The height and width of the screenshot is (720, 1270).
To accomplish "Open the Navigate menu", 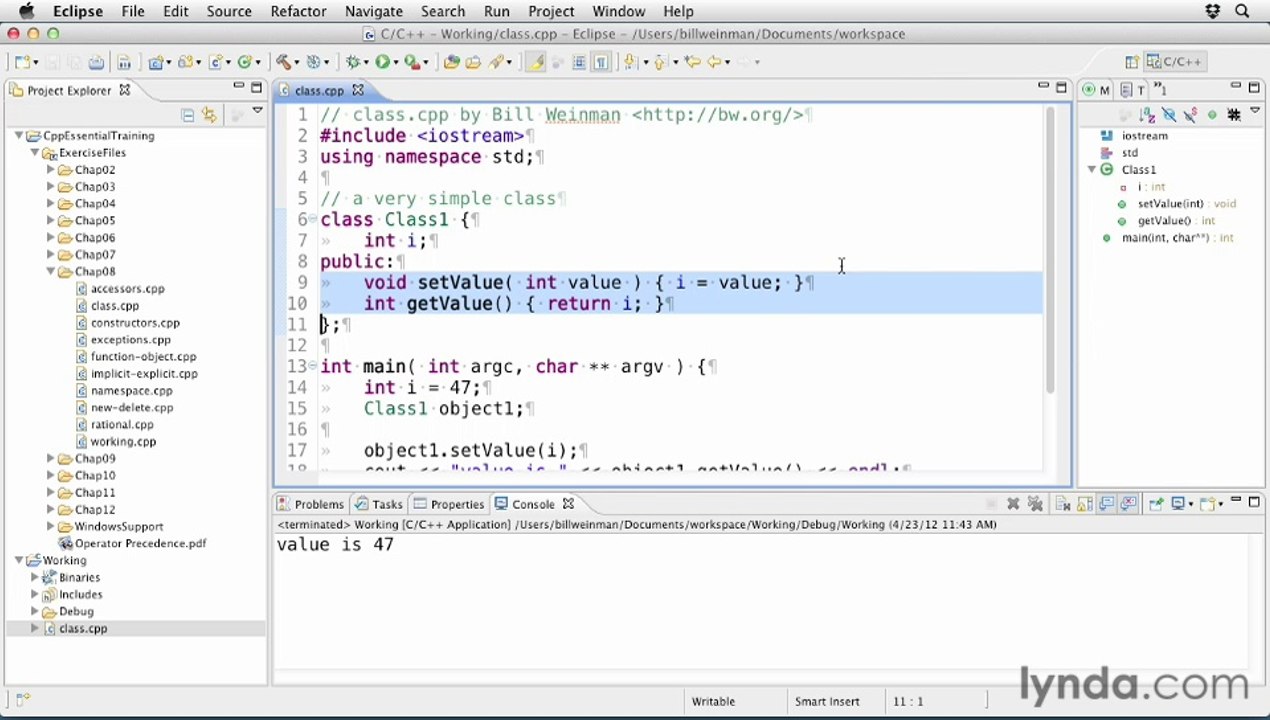I will 373,11.
